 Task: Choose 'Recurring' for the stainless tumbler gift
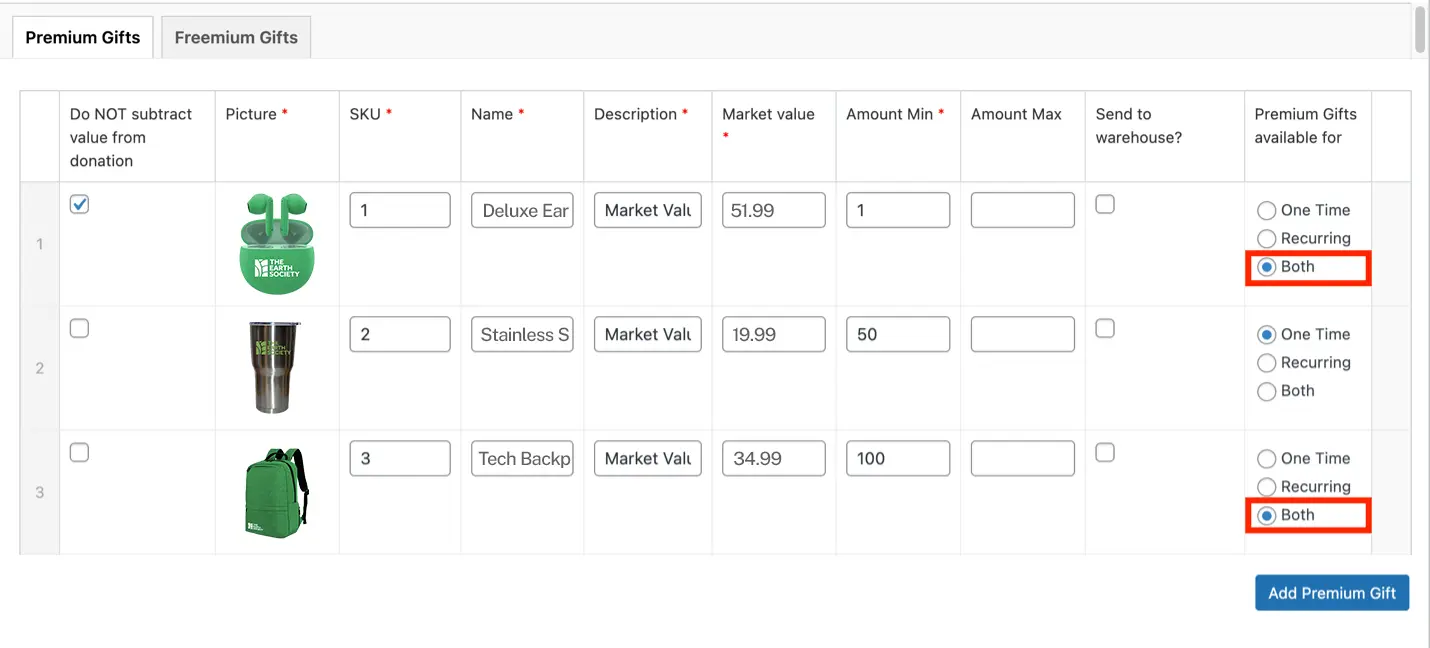pyautogui.click(x=1267, y=363)
